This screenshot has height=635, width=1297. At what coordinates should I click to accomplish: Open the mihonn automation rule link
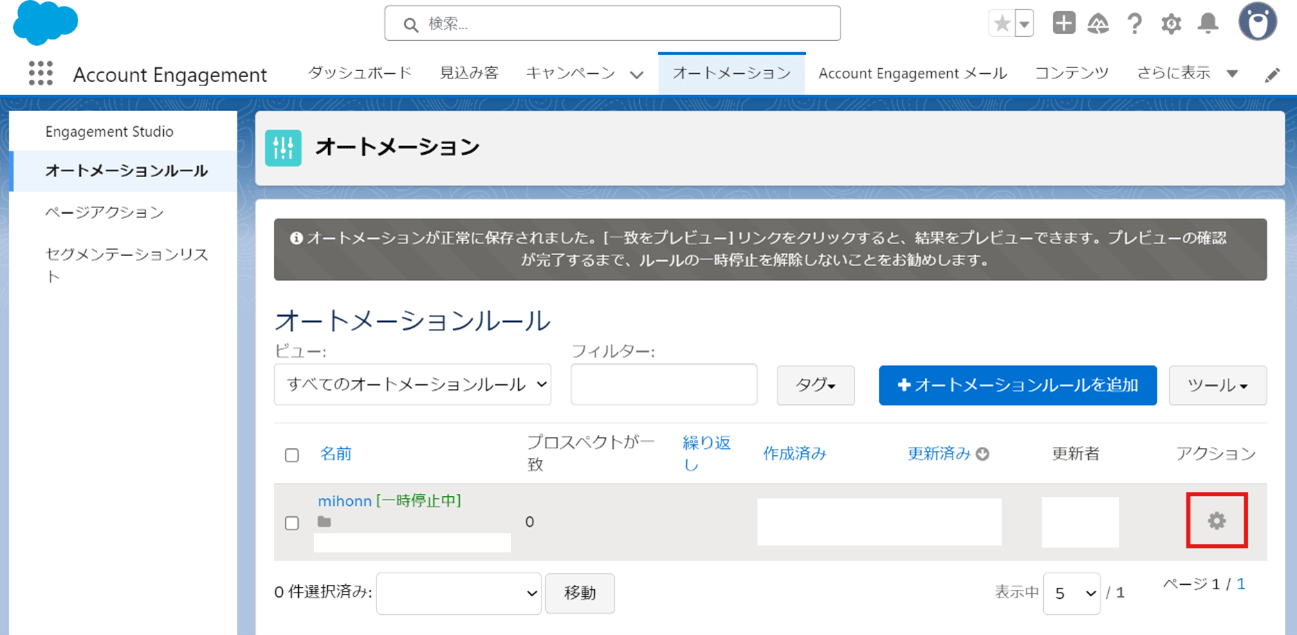click(x=345, y=501)
